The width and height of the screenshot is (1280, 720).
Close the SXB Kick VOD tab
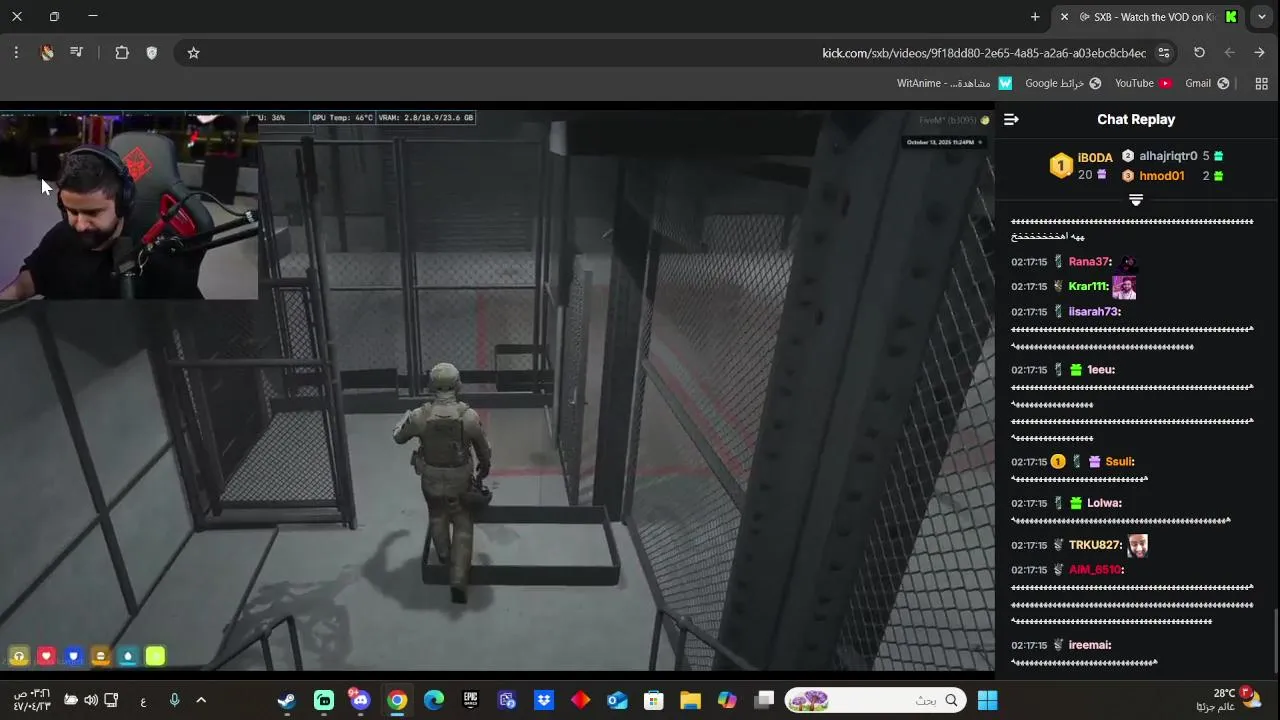(x=1064, y=17)
